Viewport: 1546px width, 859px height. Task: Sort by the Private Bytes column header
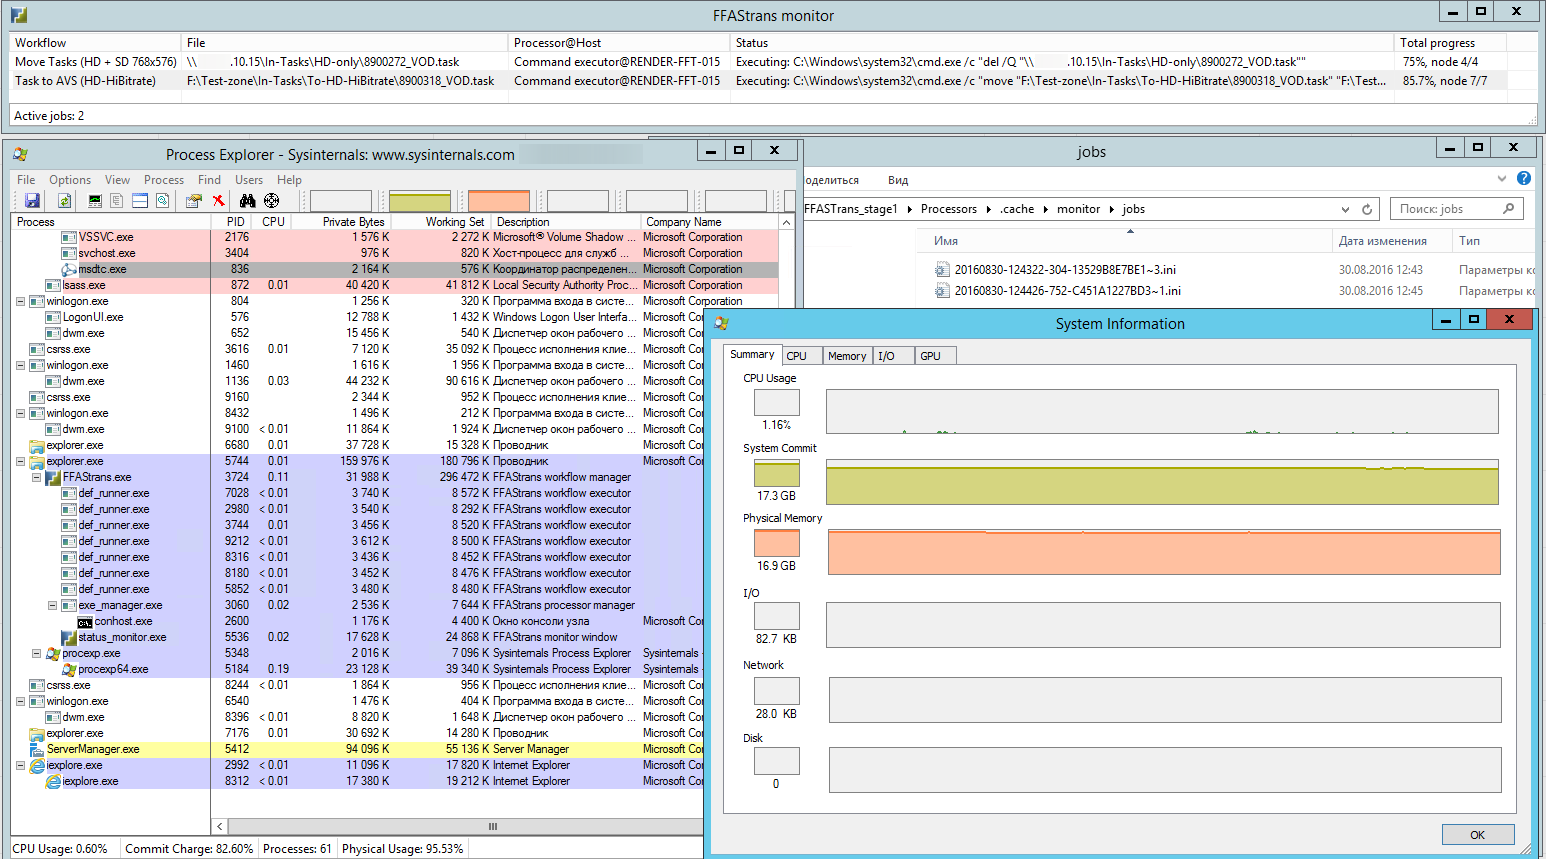[x=340, y=222]
